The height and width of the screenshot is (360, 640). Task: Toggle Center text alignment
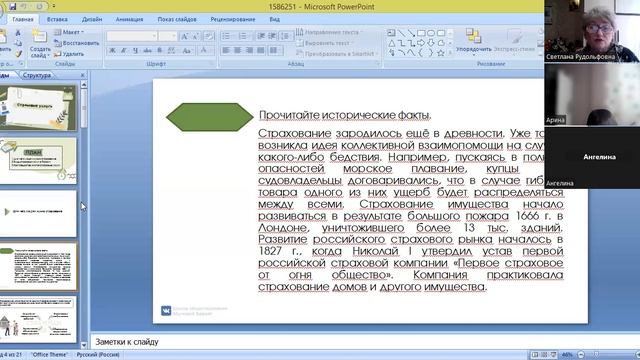238,50
